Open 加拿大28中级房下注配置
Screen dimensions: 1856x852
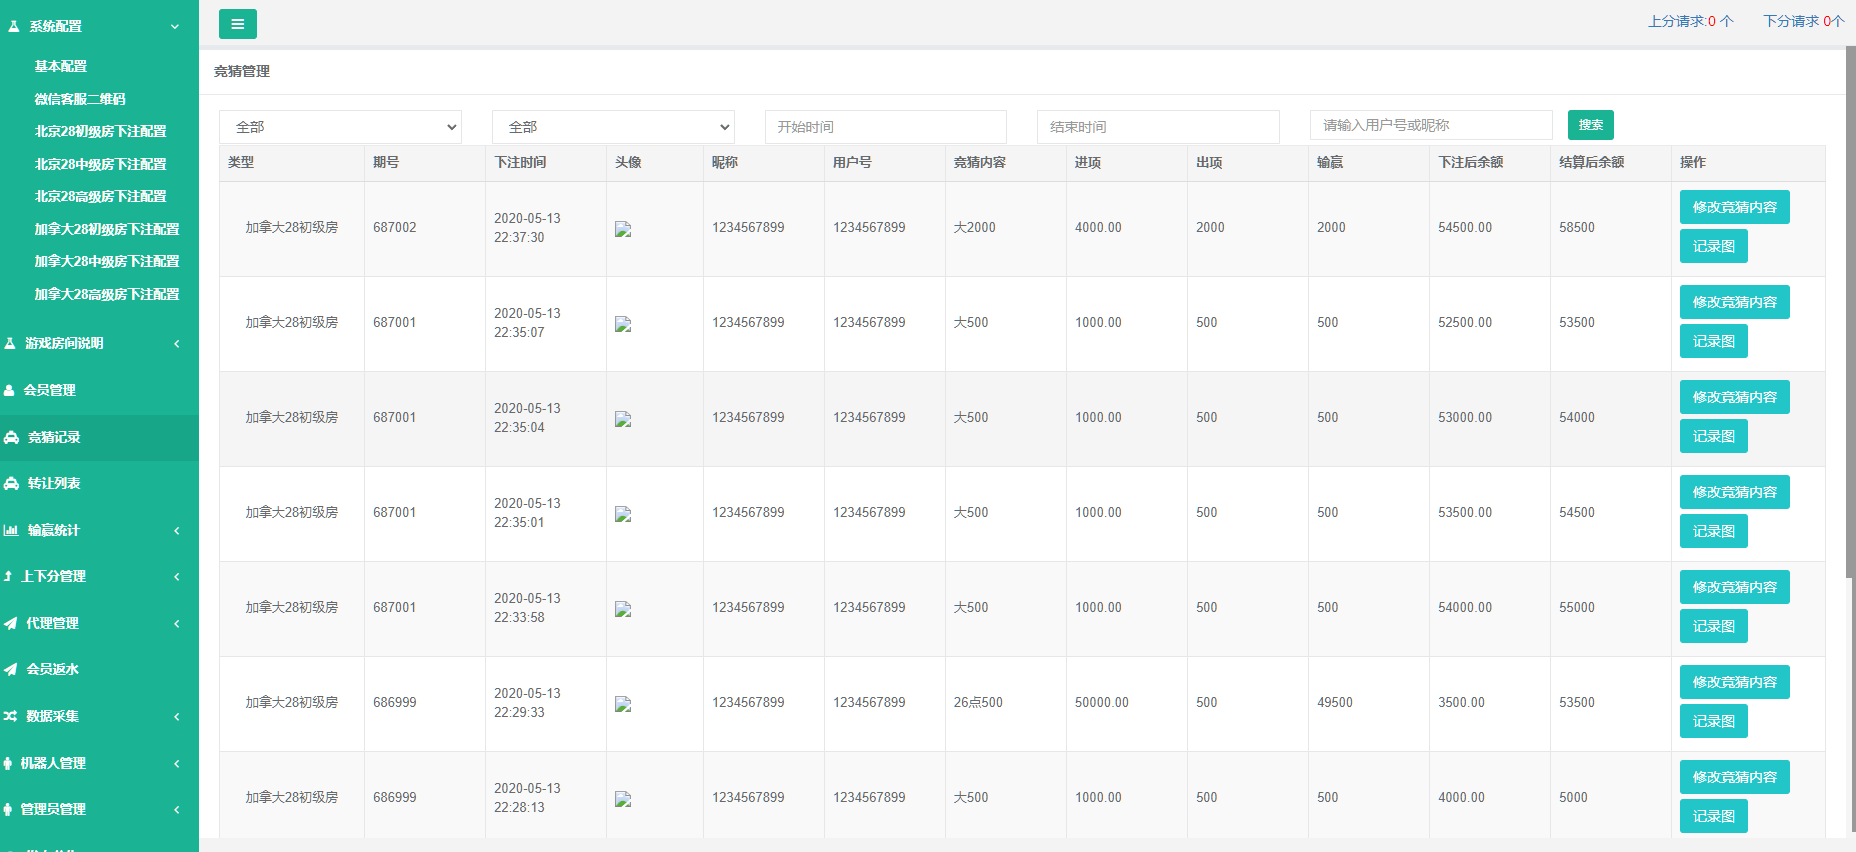[x=107, y=261]
